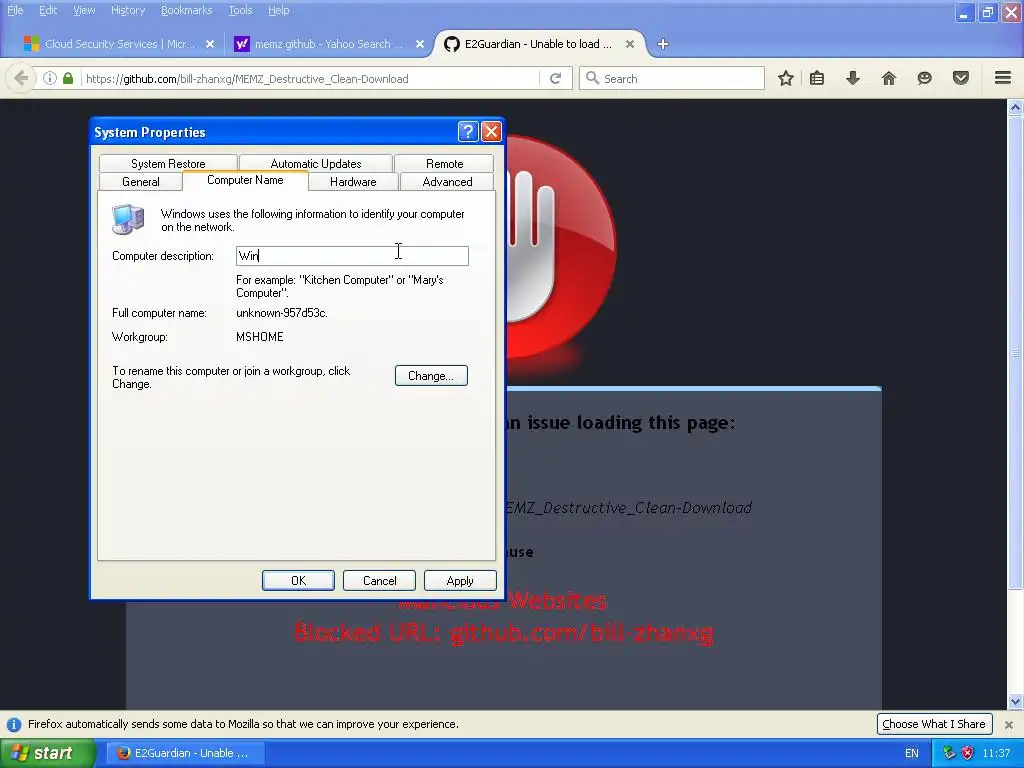Image resolution: width=1024 pixels, height=768 pixels.
Task: Open the Bookmarks menu
Action: (x=187, y=10)
